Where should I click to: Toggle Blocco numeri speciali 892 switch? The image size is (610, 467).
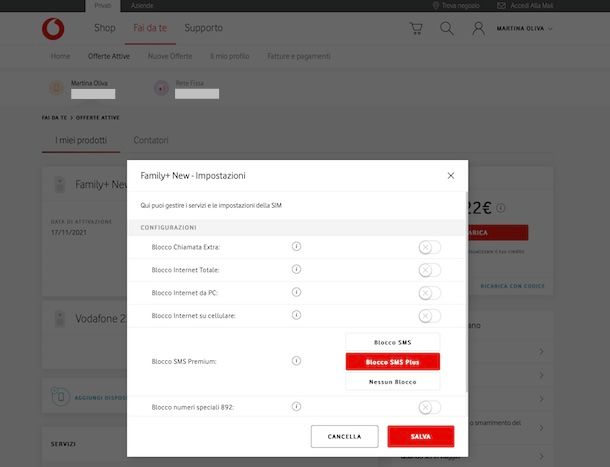pyautogui.click(x=429, y=407)
